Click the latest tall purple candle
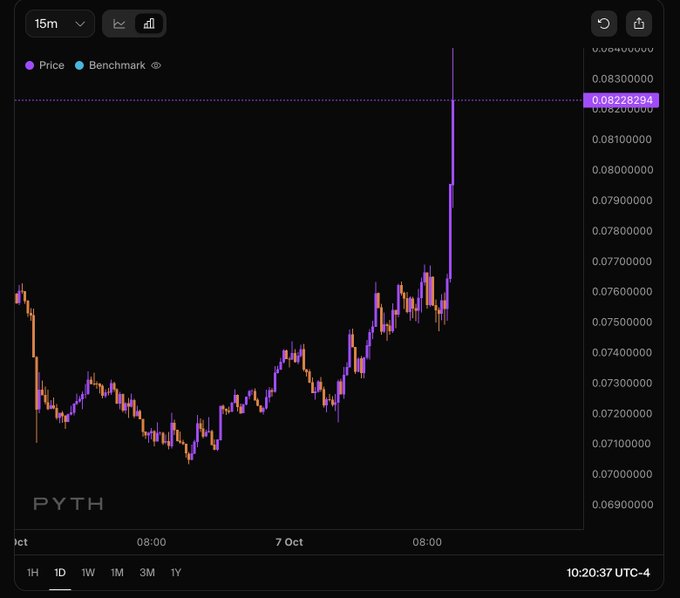680x598 pixels. click(452, 143)
